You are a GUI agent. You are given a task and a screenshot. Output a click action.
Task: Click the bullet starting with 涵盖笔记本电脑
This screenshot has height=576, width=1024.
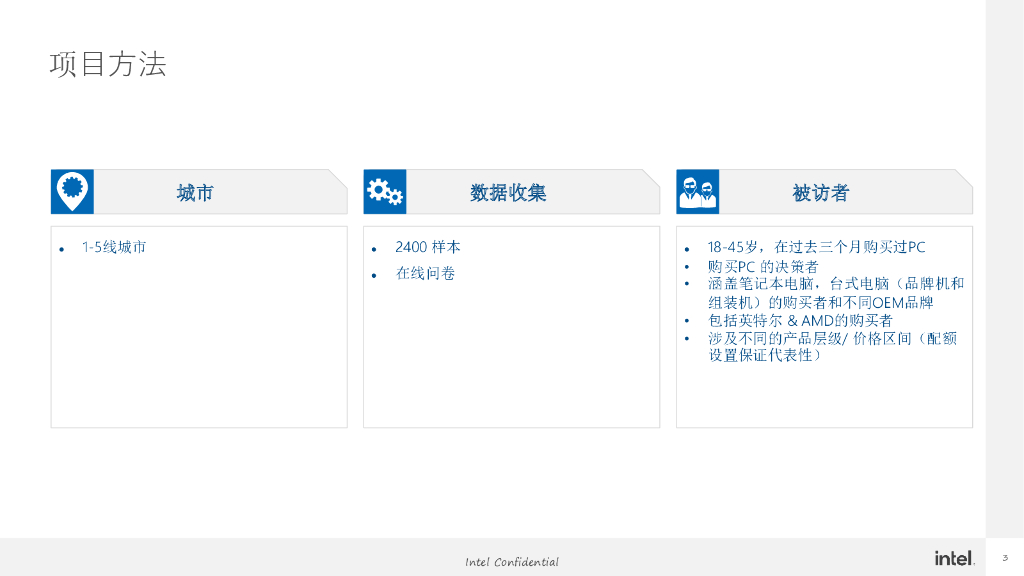click(836, 293)
